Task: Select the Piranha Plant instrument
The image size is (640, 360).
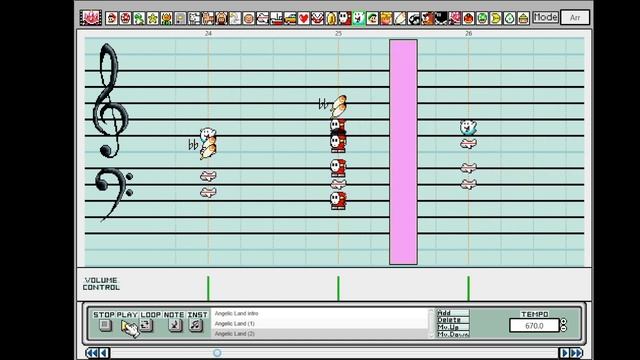Action: tap(318, 18)
